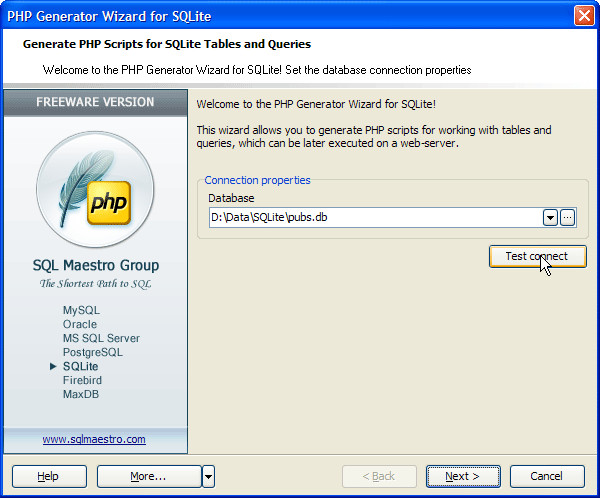Screen dimensions: 600x498
Task: Proceed with the Next > button
Action: pos(463,476)
